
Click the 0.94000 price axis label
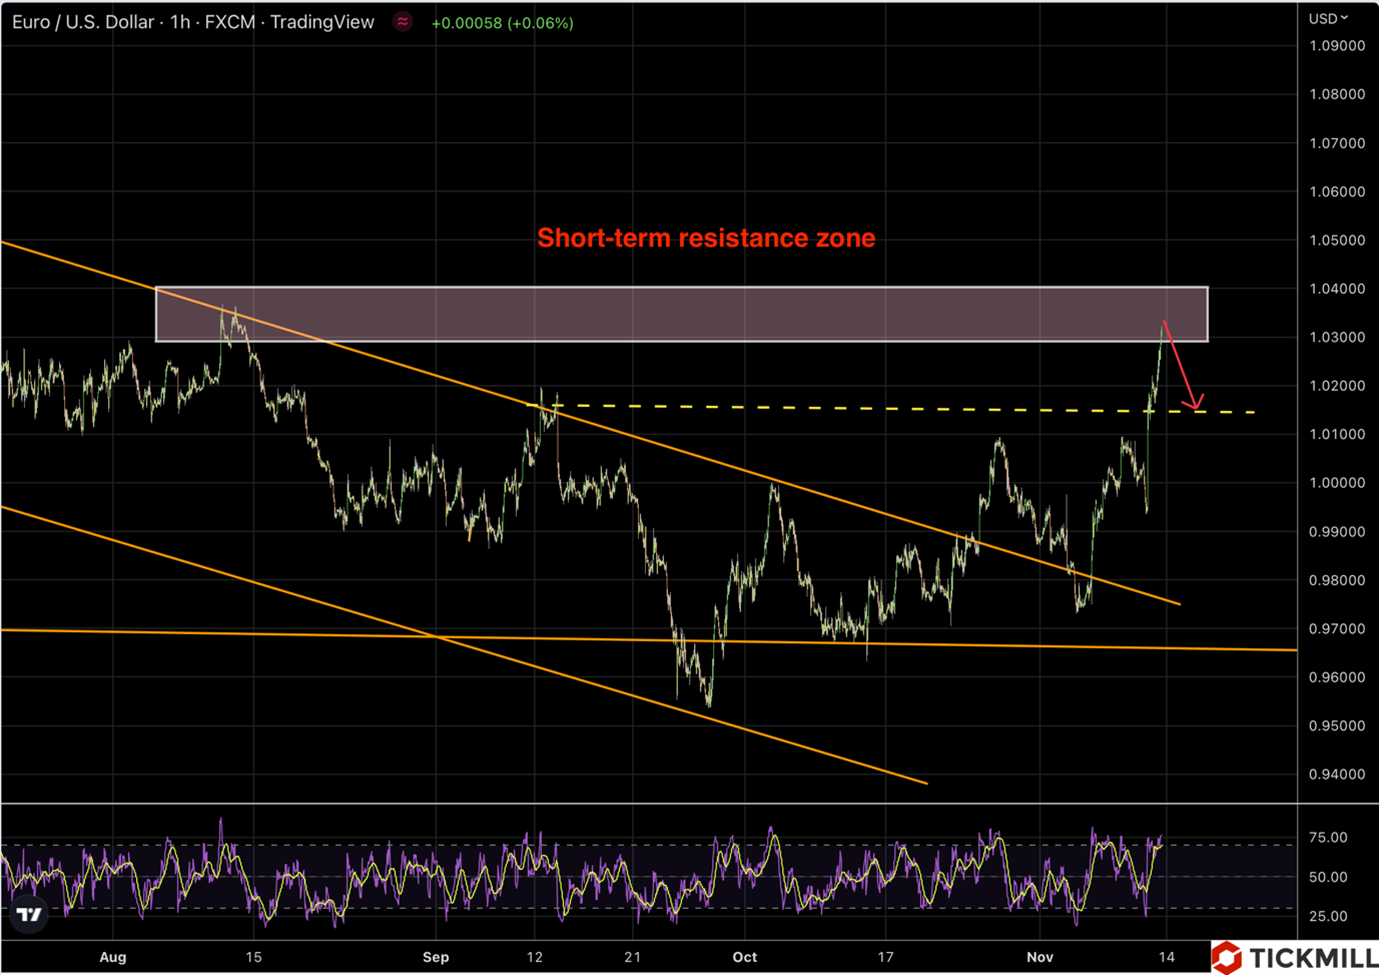(1337, 774)
